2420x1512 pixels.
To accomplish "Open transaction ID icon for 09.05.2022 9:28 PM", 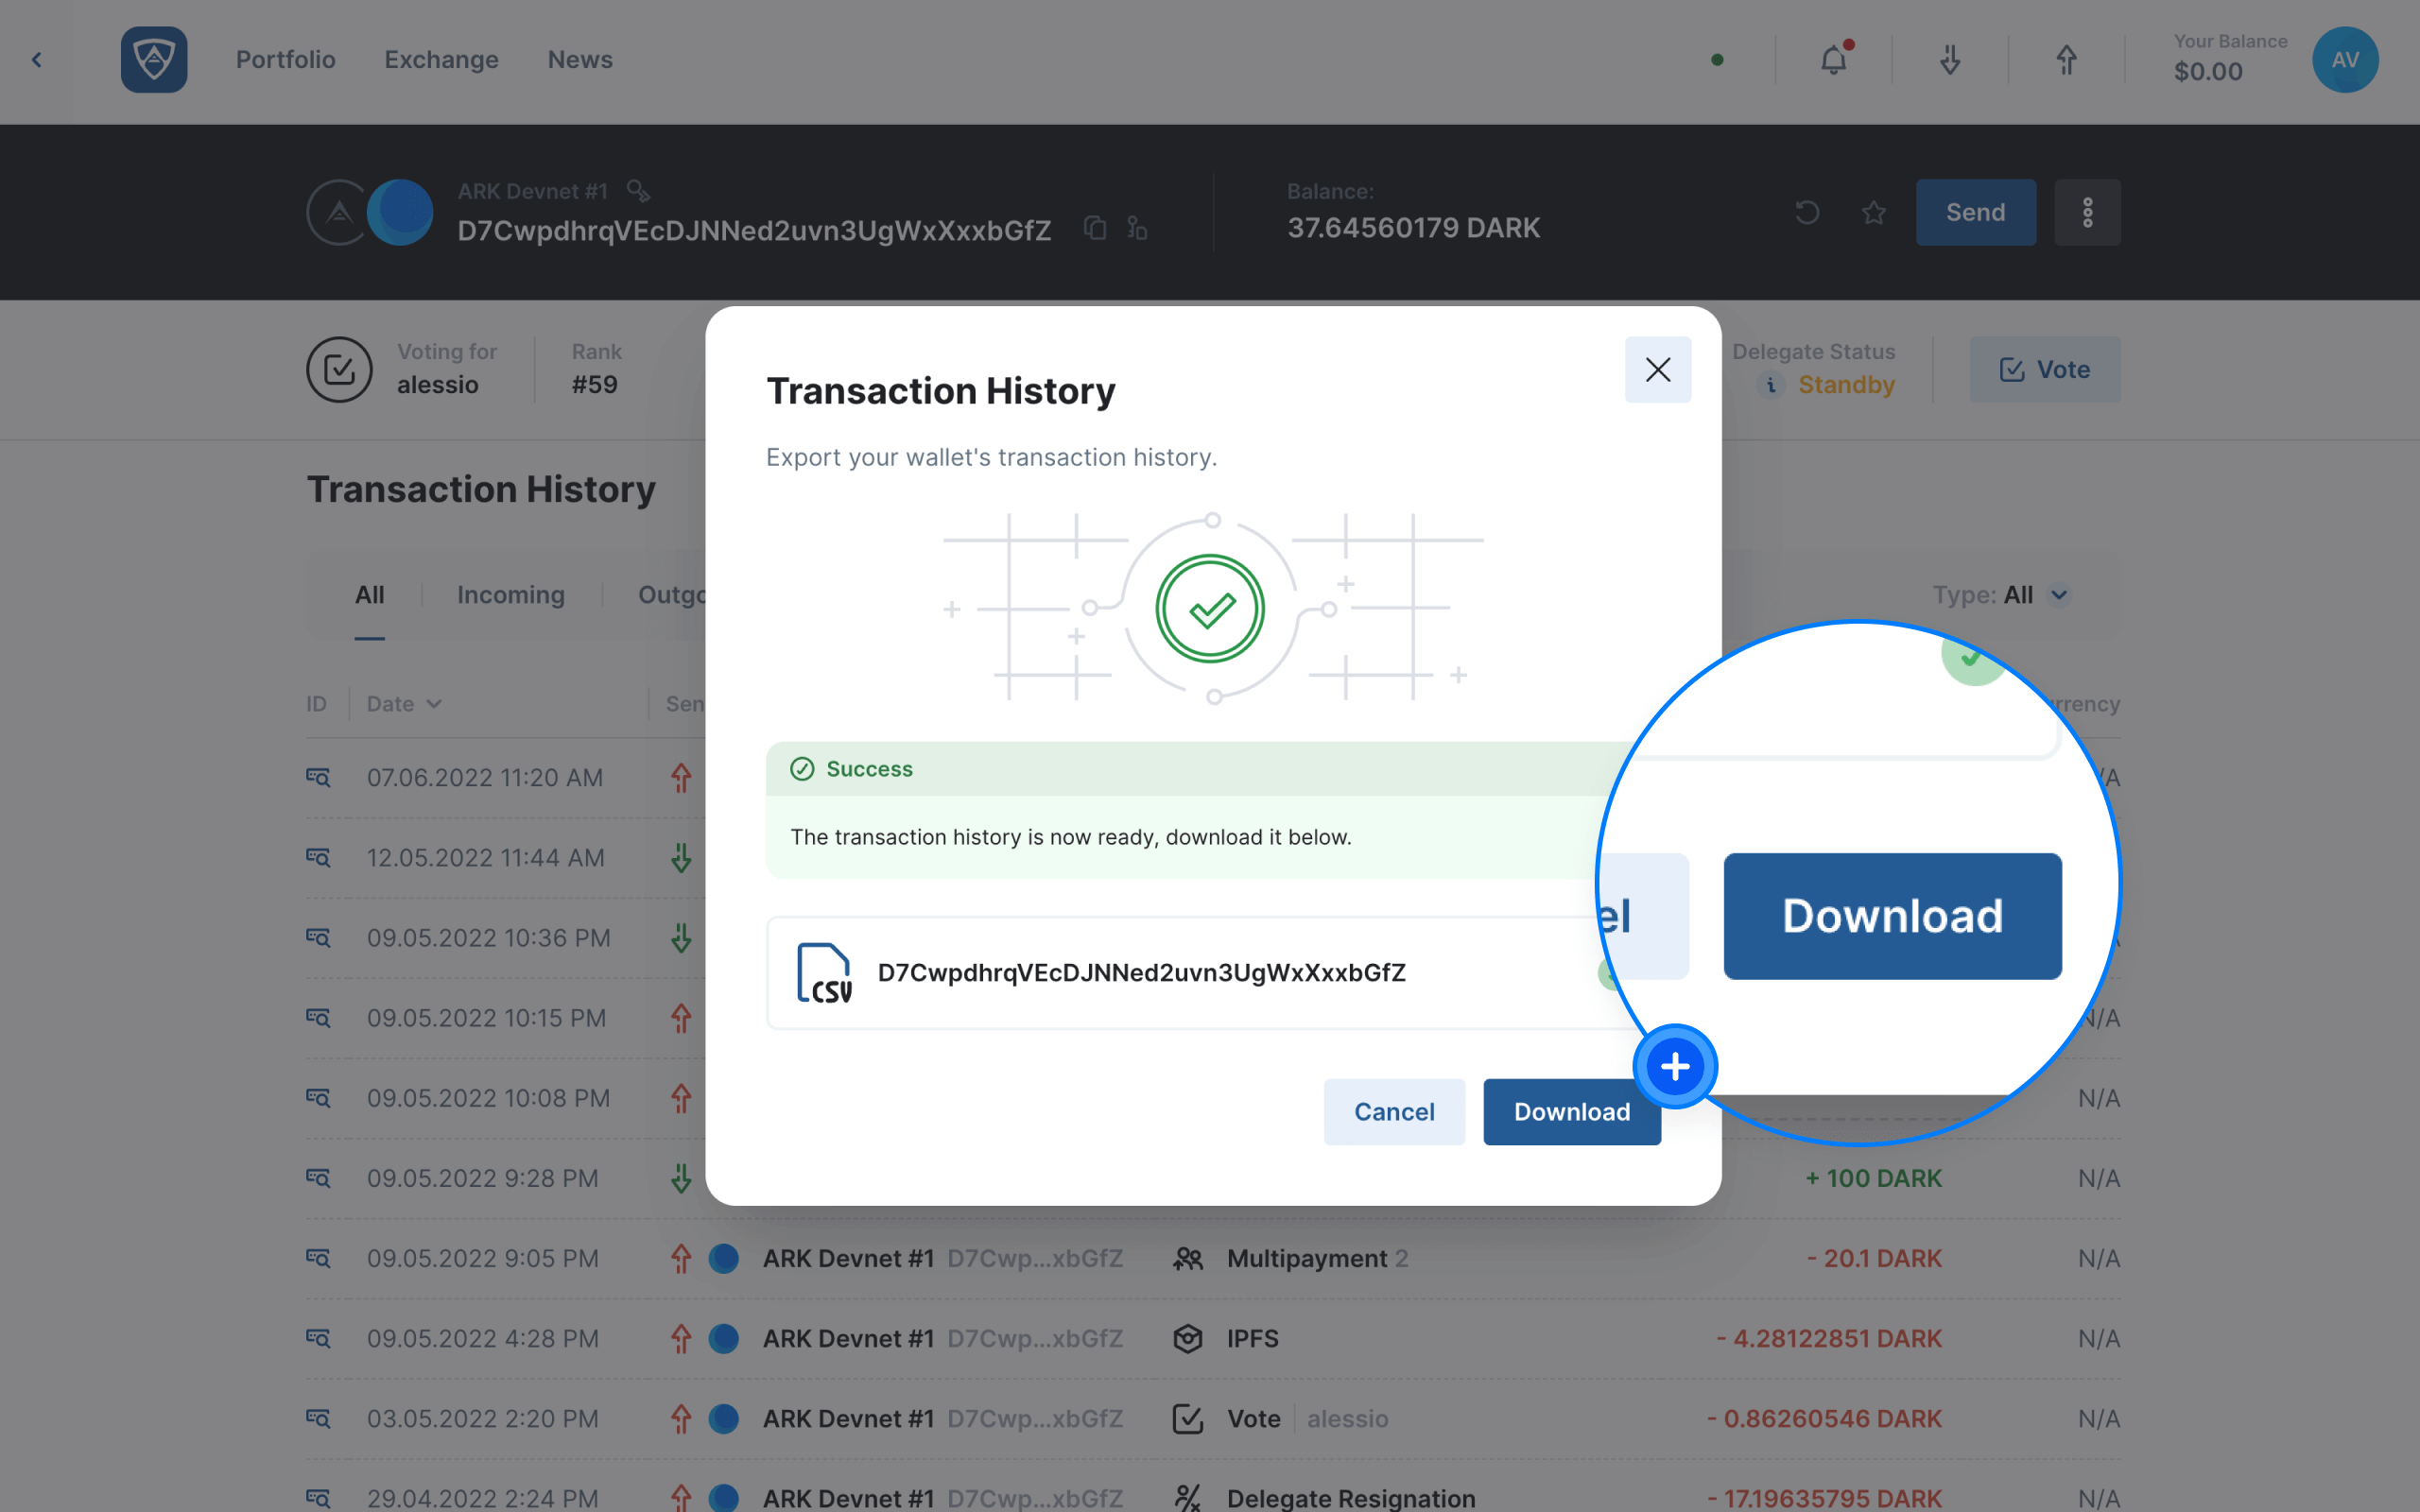I will pos(318,1177).
